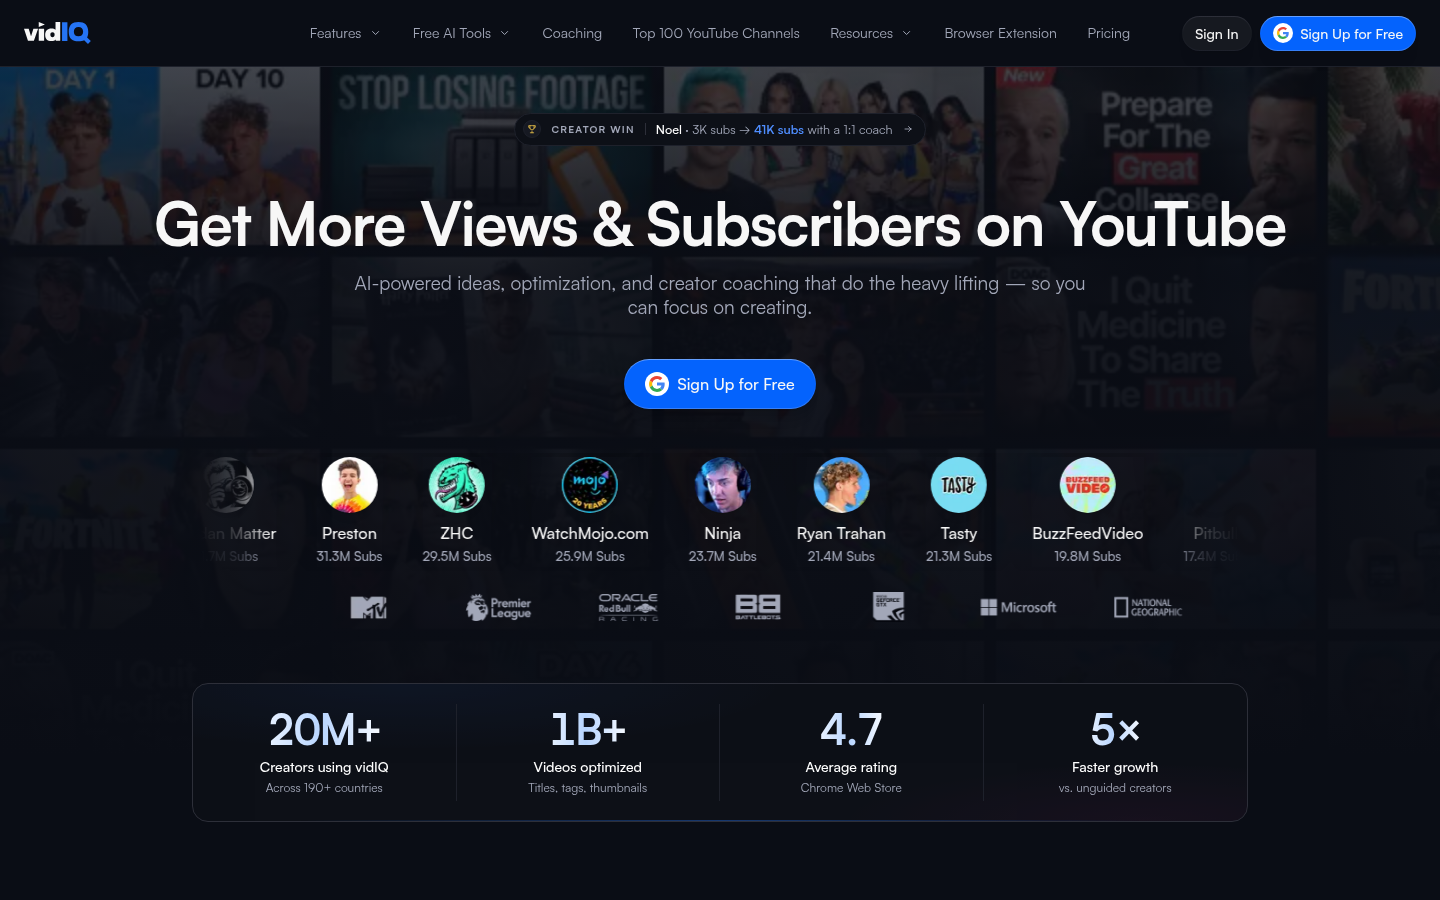Viewport: 1440px width, 900px height.
Task: Click the Ryan Trahan channel avatar
Action: tap(841, 485)
